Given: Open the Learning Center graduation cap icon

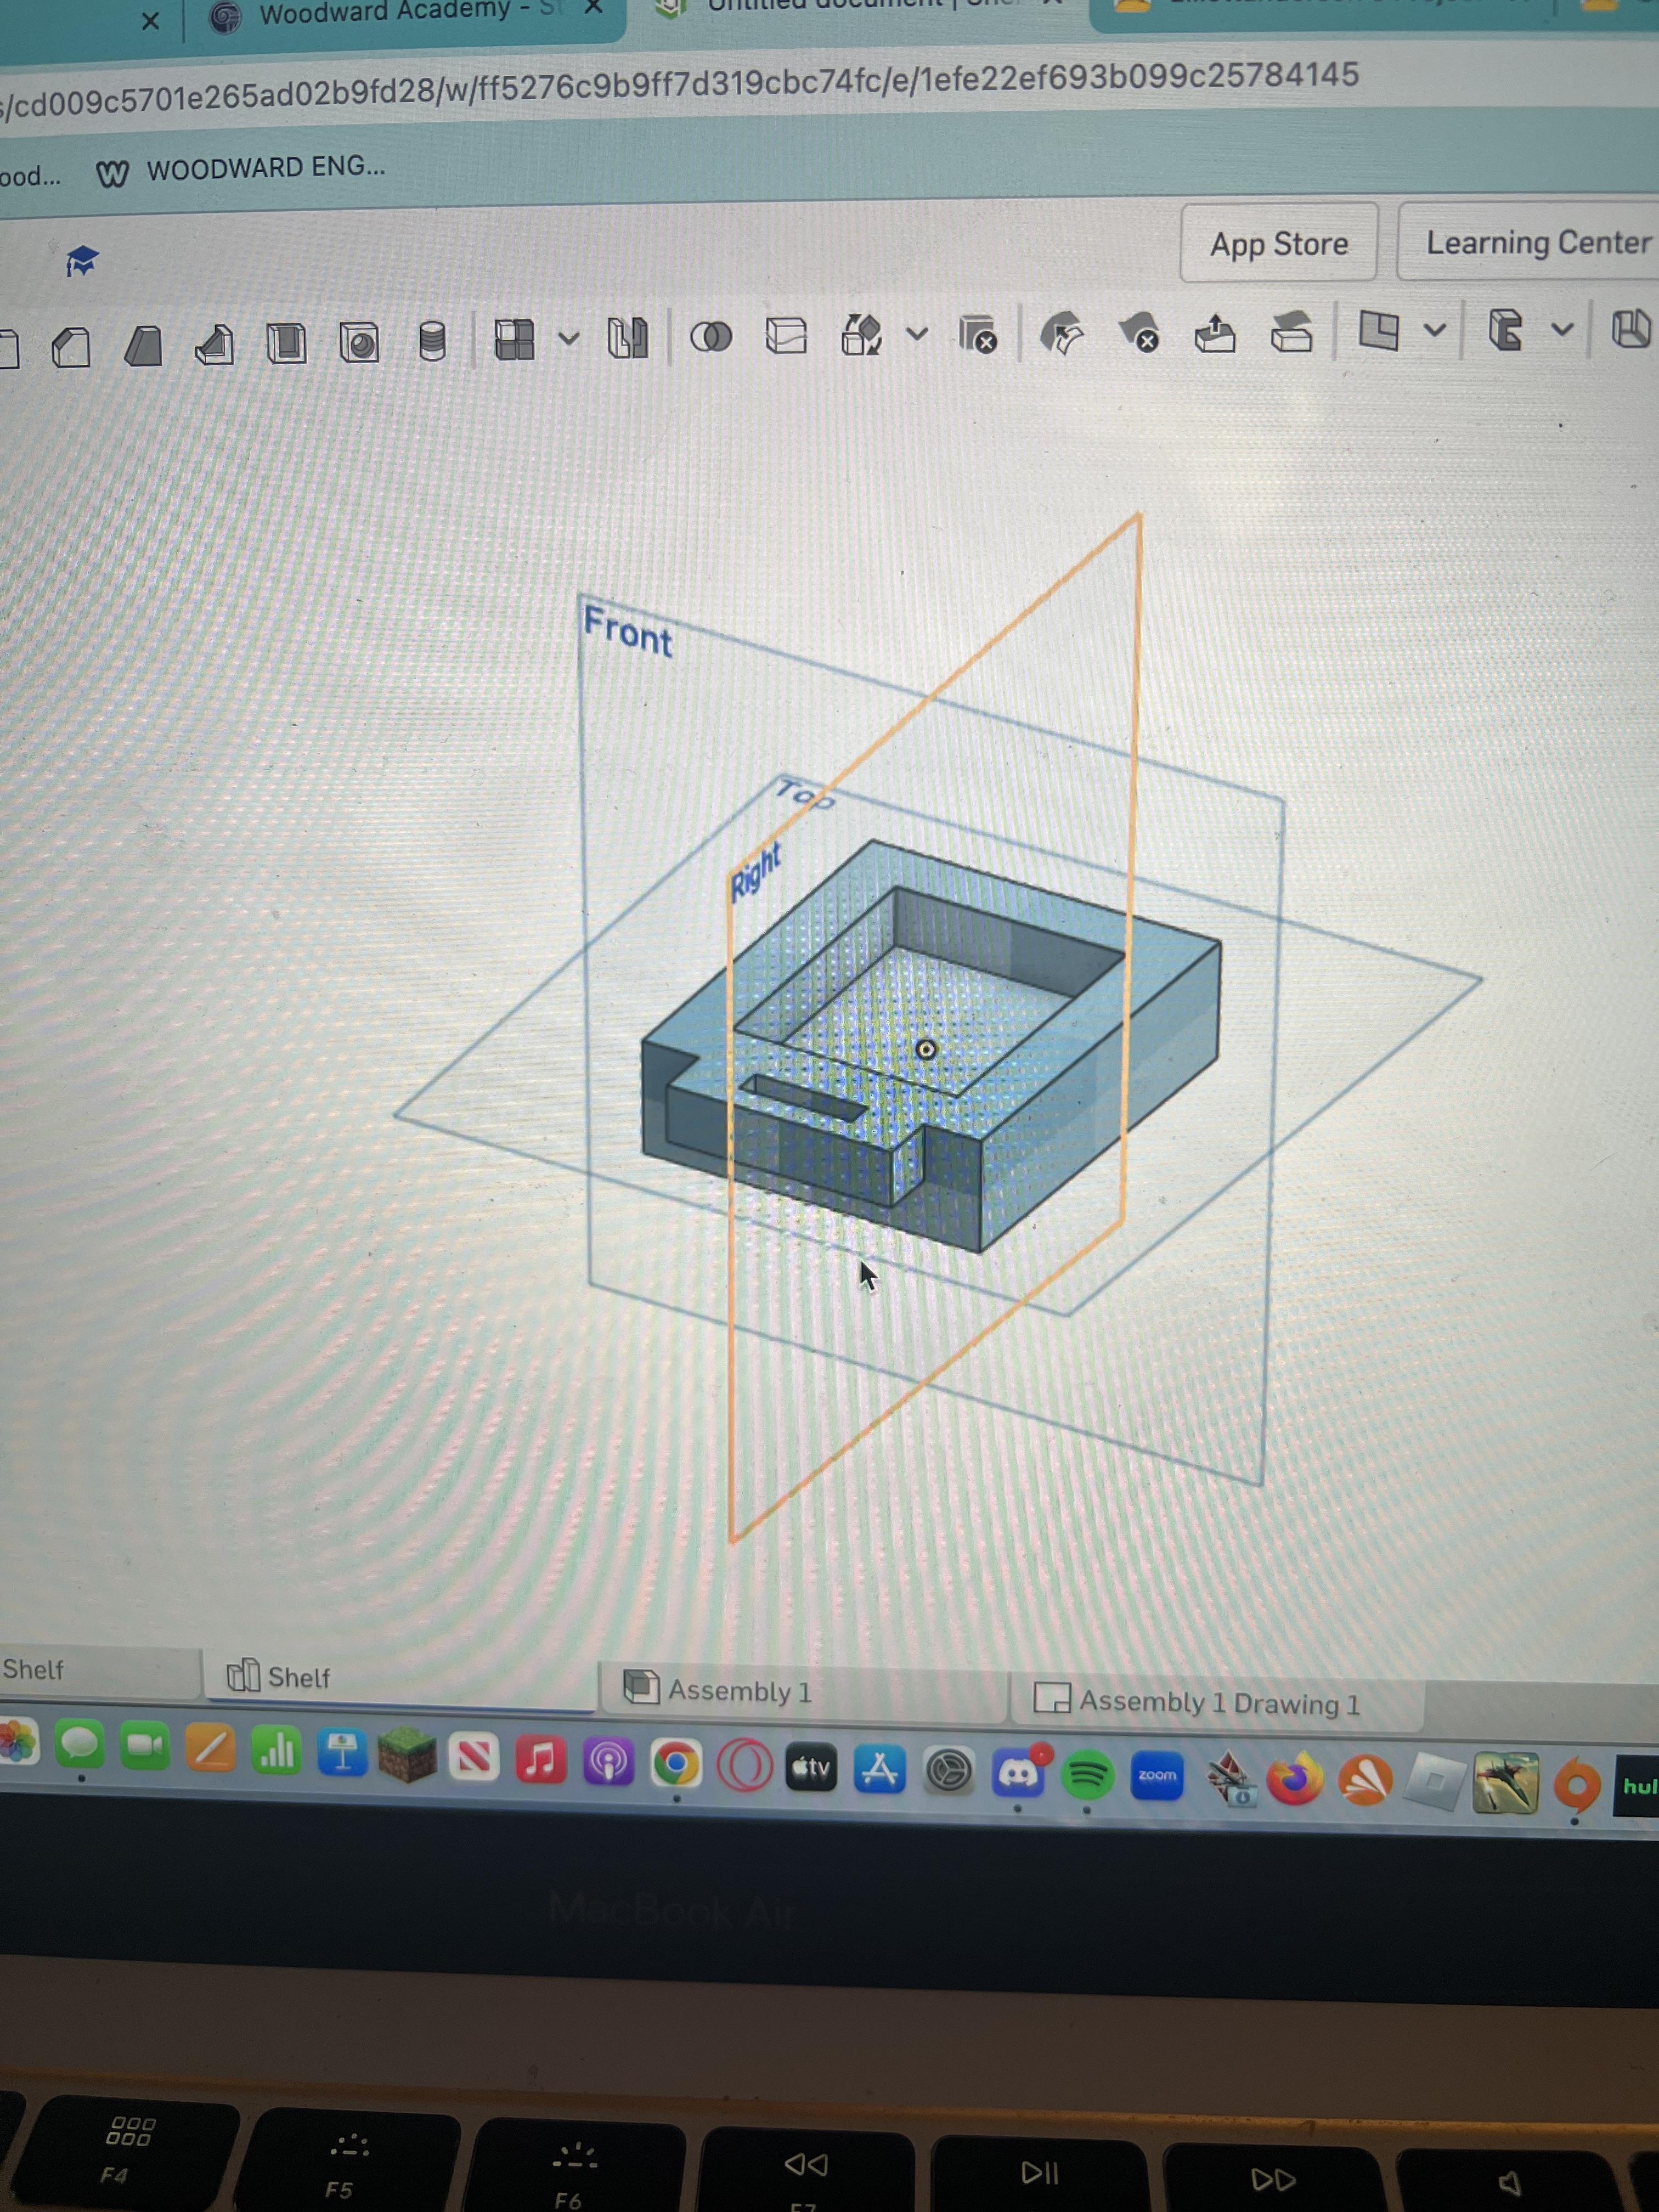Looking at the screenshot, I should 81,261.
